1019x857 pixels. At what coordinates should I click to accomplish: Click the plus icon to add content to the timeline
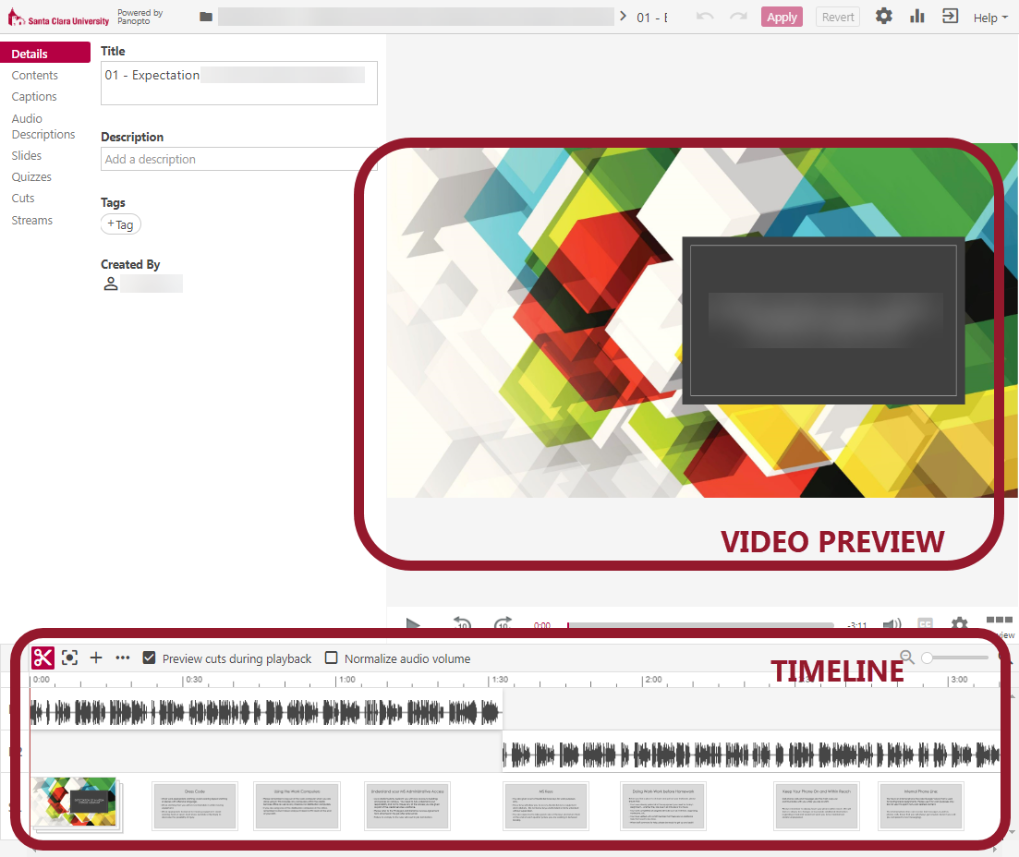pos(96,657)
